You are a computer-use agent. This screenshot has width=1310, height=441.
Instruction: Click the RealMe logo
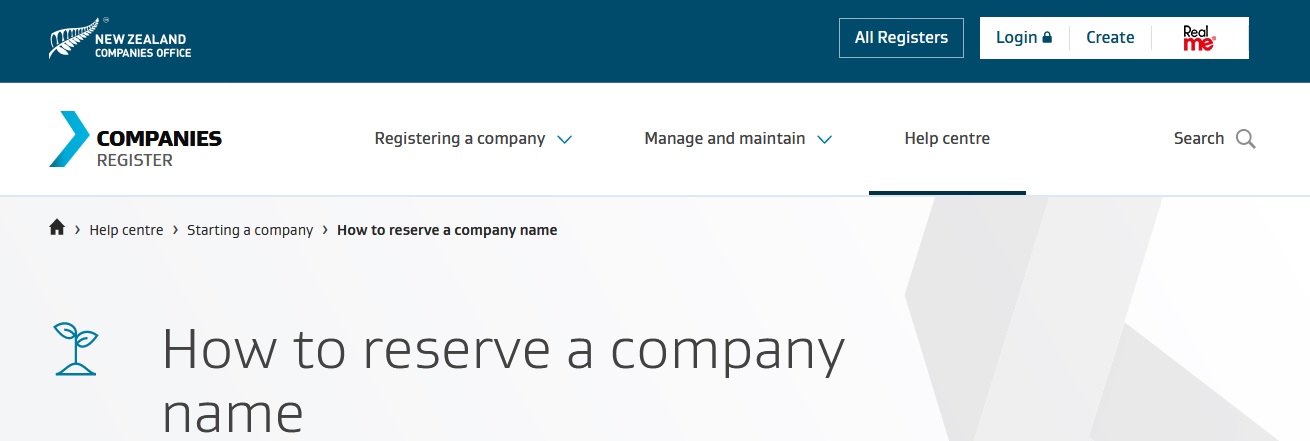tap(1198, 38)
